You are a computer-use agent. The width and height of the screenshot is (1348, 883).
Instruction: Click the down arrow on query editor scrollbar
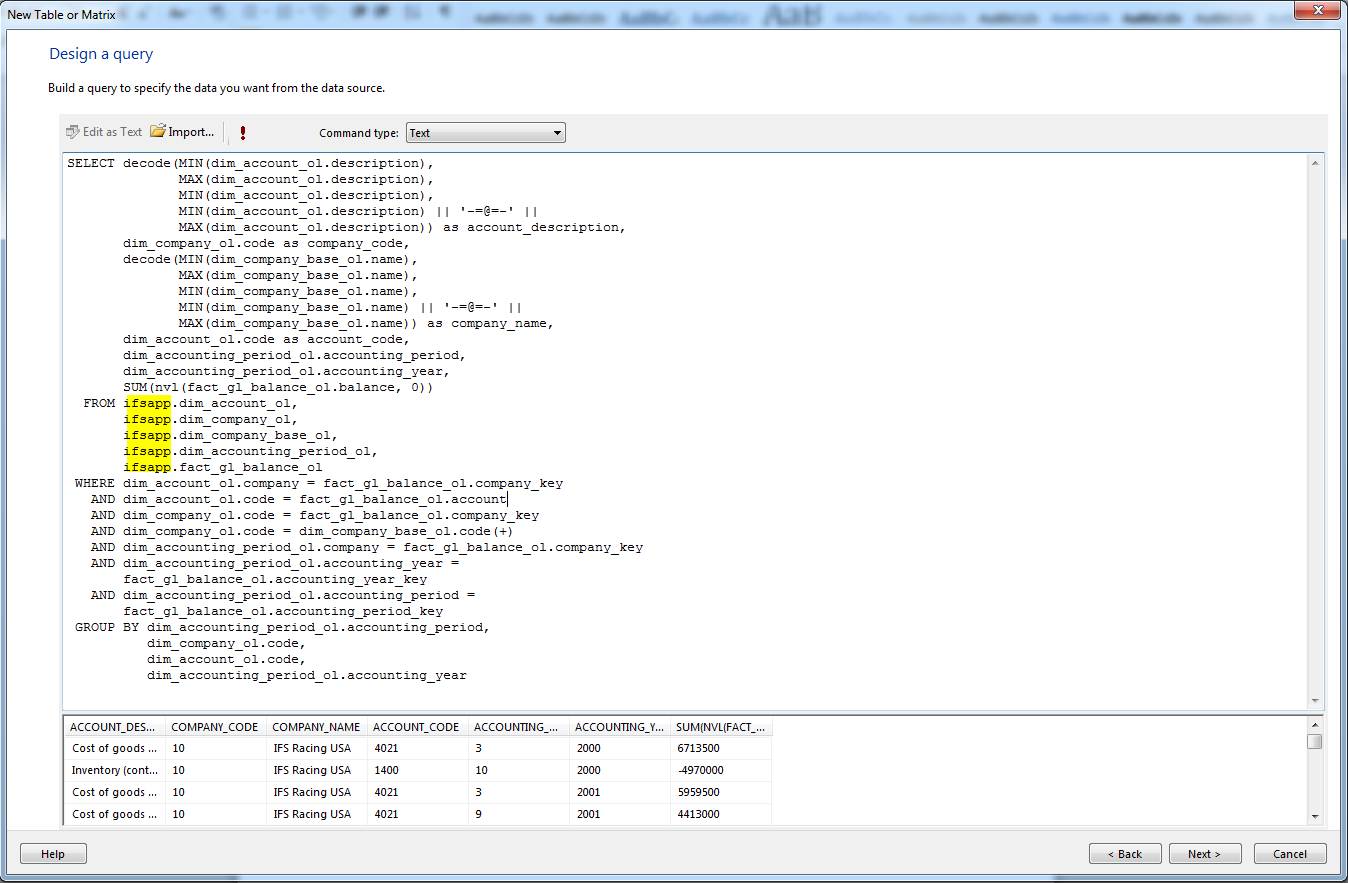[1314, 700]
